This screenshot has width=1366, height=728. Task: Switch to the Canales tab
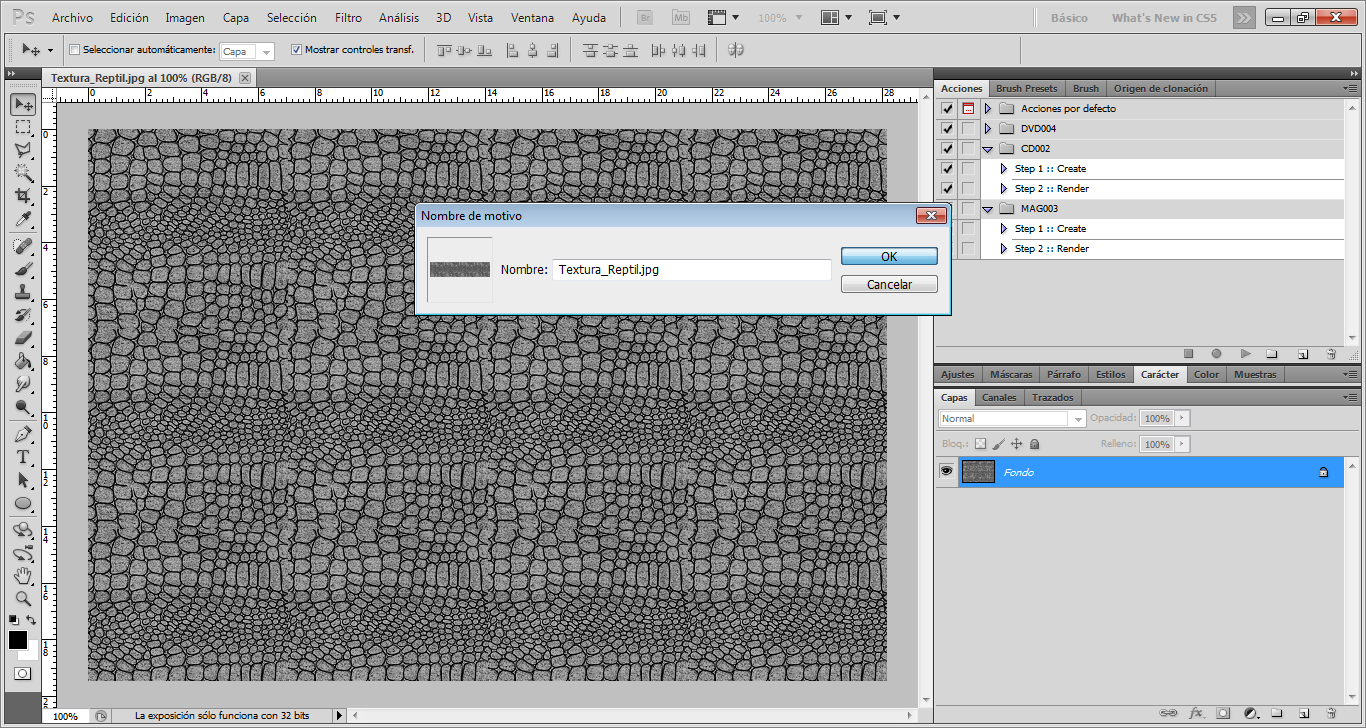tap(999, 397)
